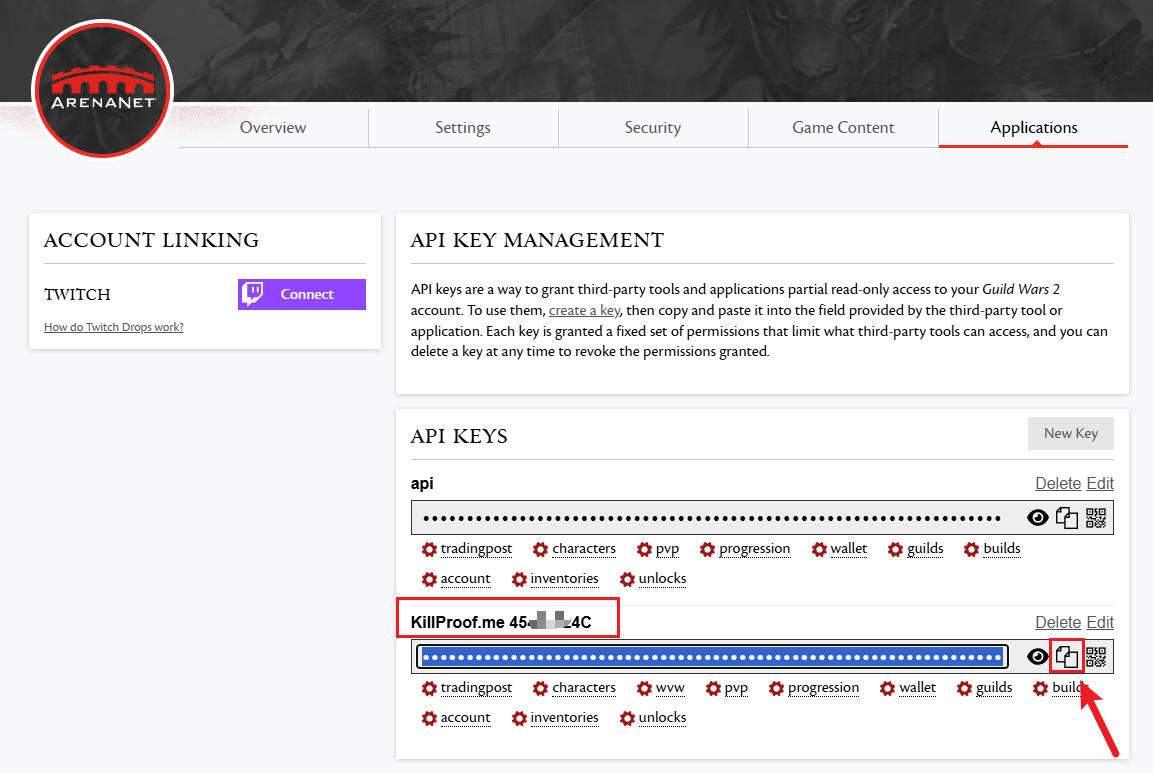Image resolution: width=1153 pixels, height=773 pixels.
Task: Click pvp permission under api key
Action: click(x=658, y=549)
